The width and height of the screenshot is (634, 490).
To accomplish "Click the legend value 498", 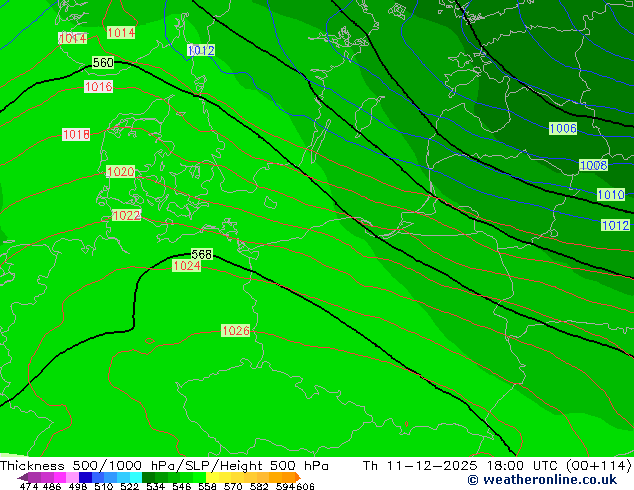I will click(78, 486).
